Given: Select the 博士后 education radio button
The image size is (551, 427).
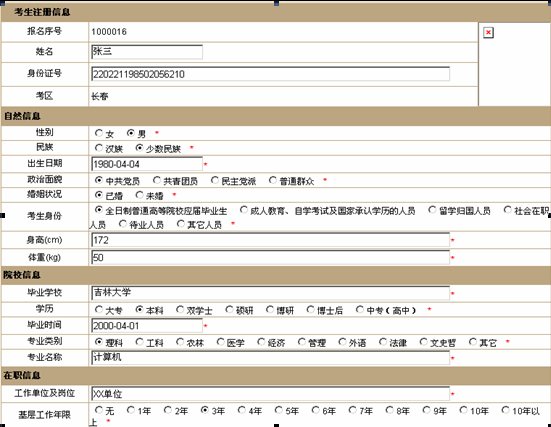Looking at the screenshot, I should pos(310,309).
